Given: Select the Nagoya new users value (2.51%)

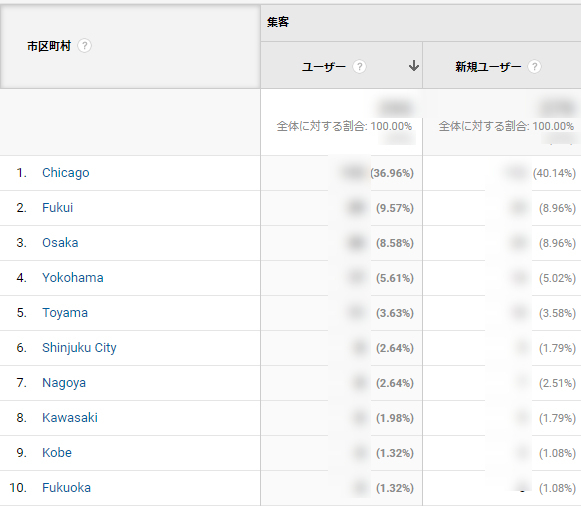Looking at the screenshot, I should 557,383.
